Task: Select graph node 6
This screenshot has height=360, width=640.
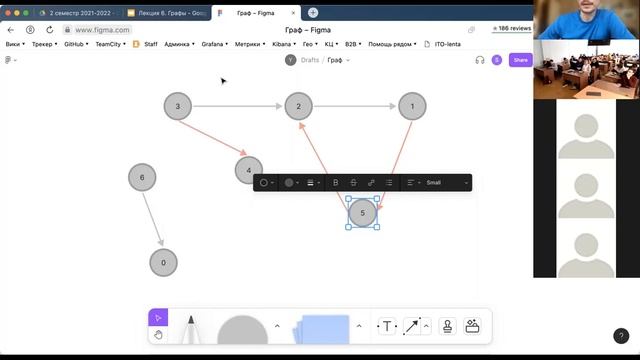Action: click(x=142, y=177)
